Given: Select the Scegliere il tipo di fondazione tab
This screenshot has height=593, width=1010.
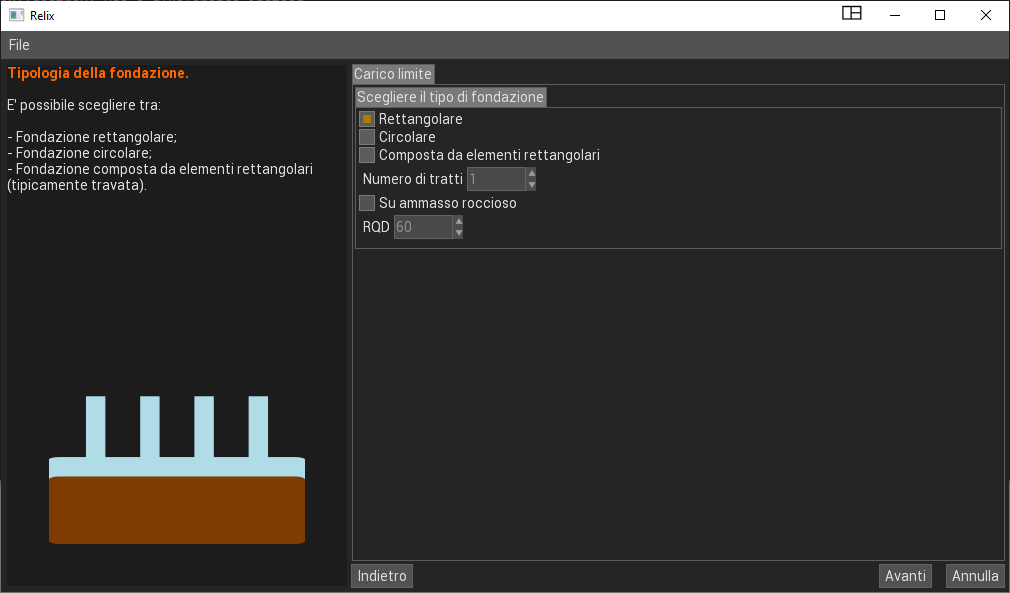Looking at the screenshot, I should tap(450, 97).
